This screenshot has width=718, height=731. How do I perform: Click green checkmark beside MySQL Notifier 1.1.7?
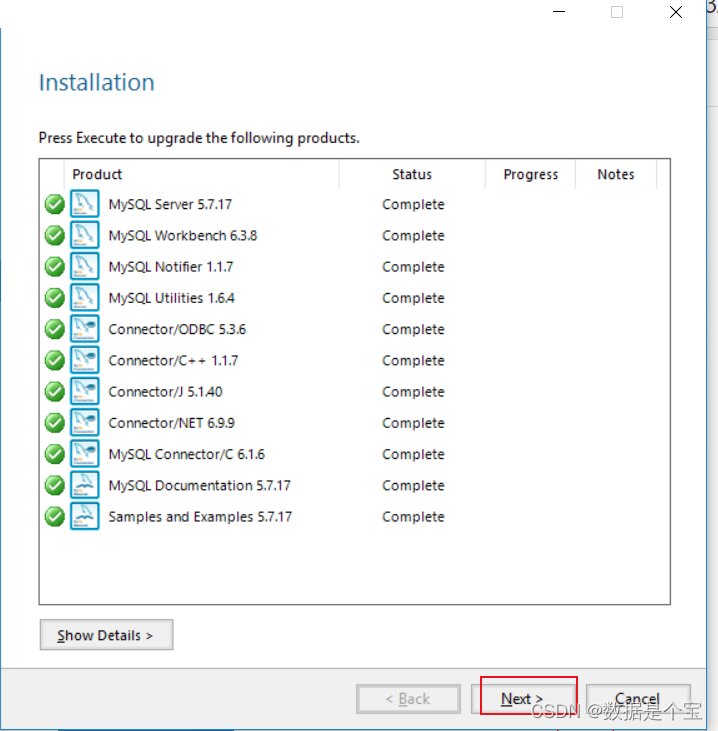pyautogui.click(x=55, y=267)
